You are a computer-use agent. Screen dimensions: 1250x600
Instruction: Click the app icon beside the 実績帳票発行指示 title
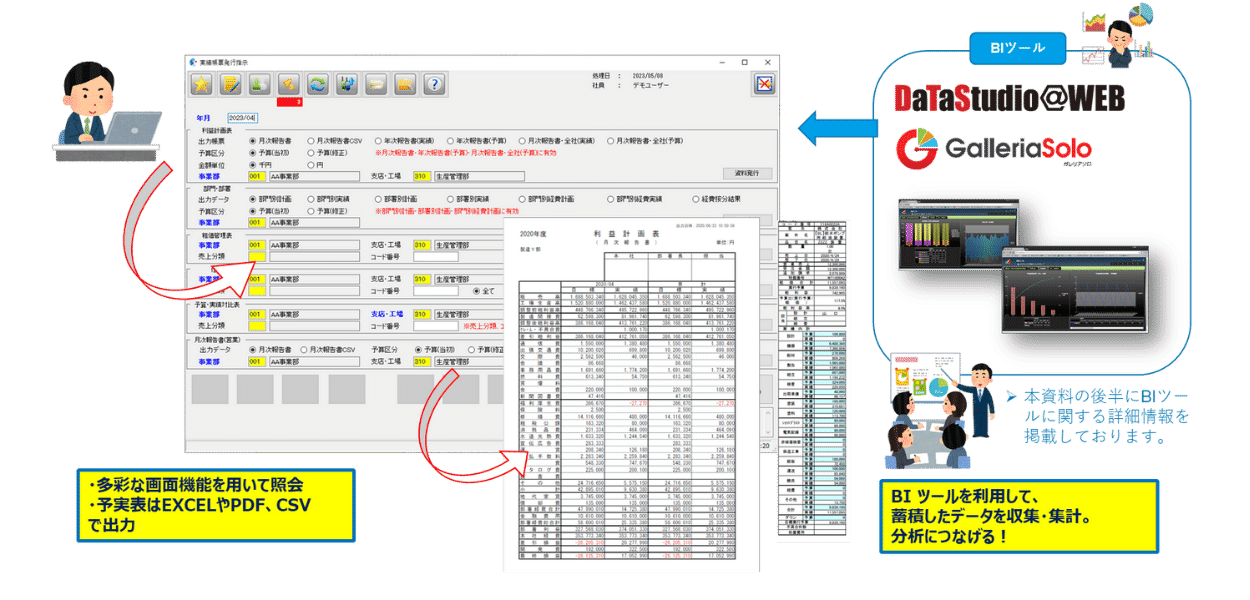coord(192,61)
